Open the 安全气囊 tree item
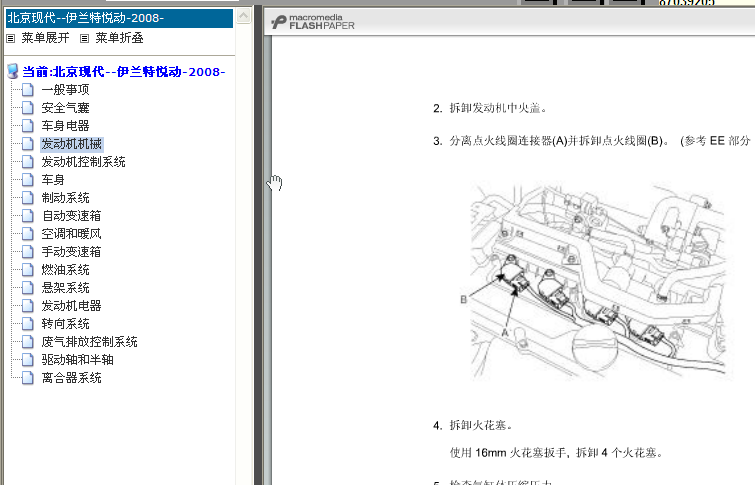Screen dimensions: 755x485 point(65,108)
